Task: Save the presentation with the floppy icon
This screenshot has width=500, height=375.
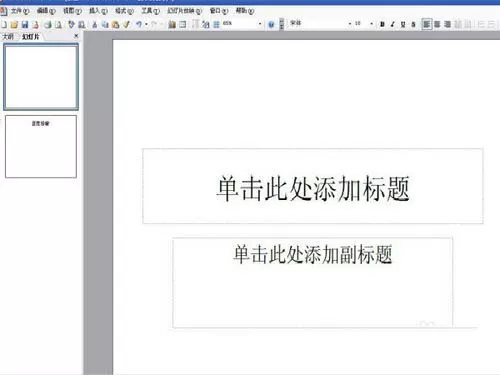Action: point(25,24)
